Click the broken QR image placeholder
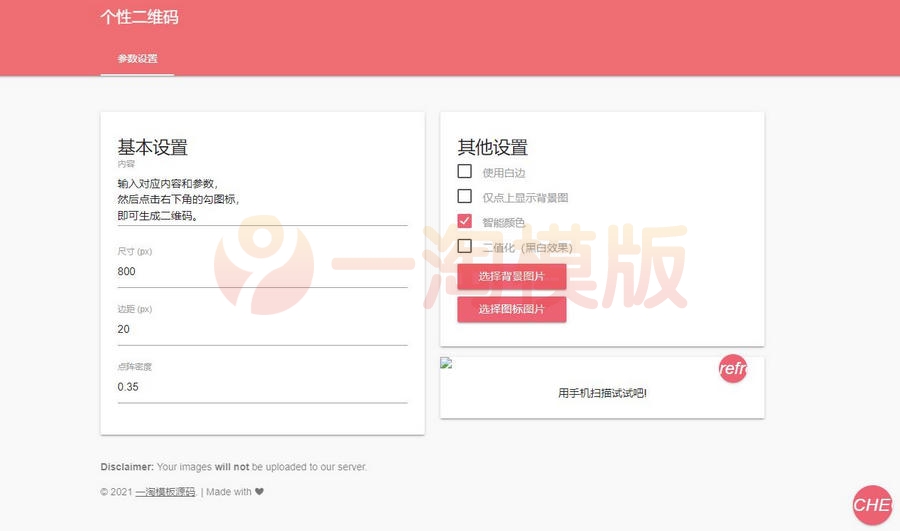The height and width of the screenshot is (531, 900). point(447,363)
